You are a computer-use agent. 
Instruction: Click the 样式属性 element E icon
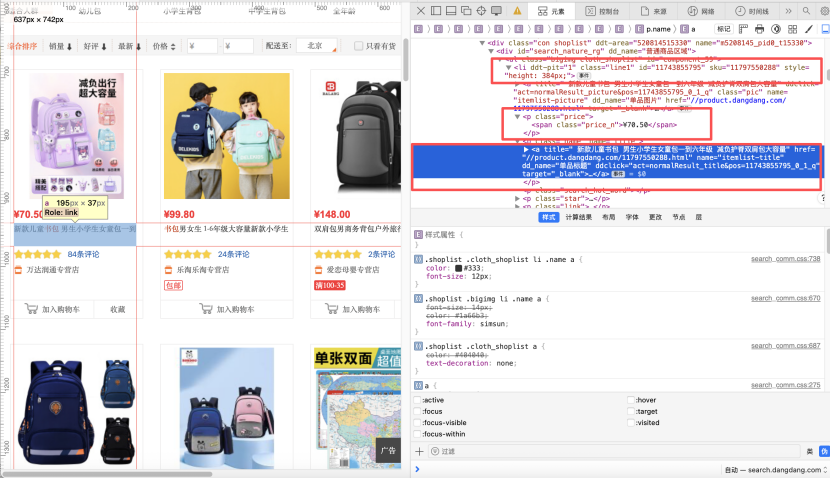(418, 235)
